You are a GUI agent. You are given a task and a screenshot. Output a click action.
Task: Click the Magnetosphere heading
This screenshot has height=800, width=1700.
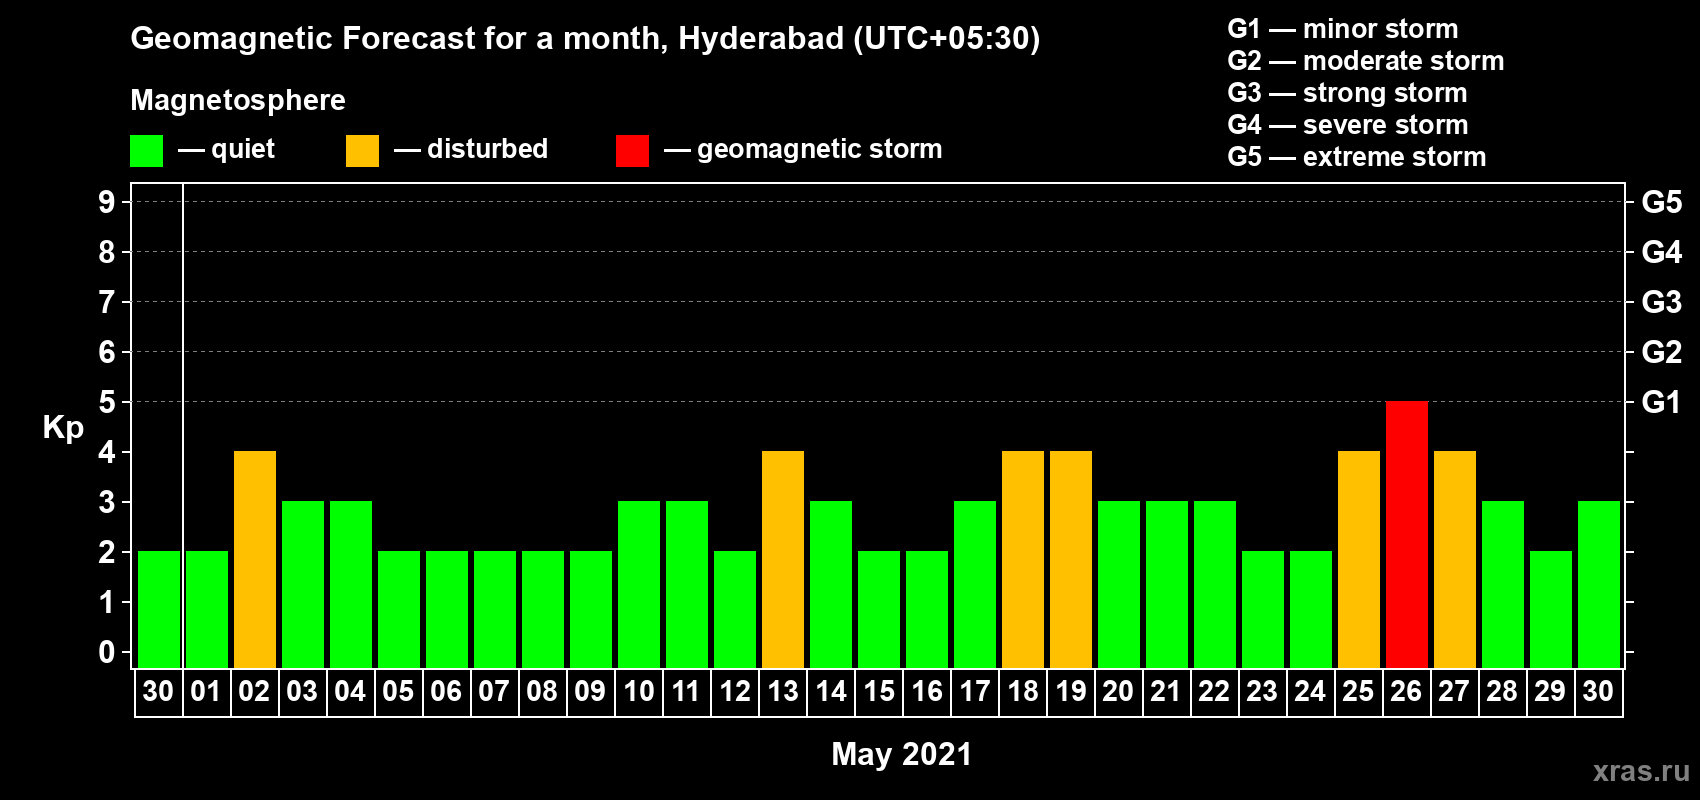coord(238,100)
